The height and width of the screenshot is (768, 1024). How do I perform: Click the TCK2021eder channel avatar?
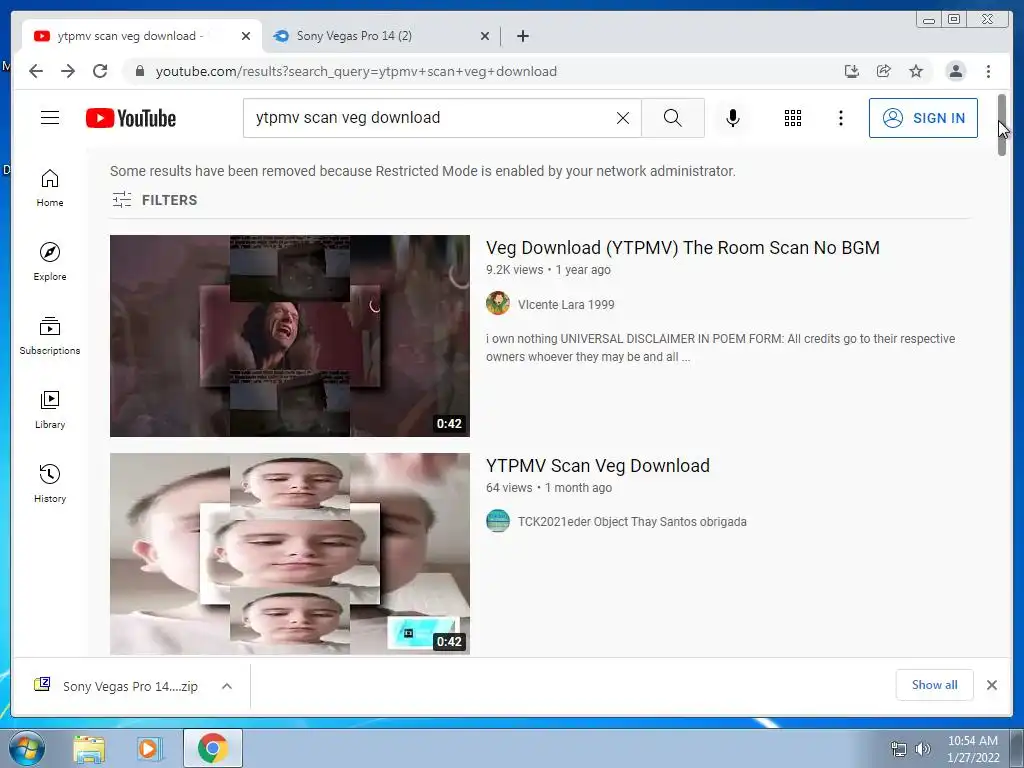tap(498, 521)
